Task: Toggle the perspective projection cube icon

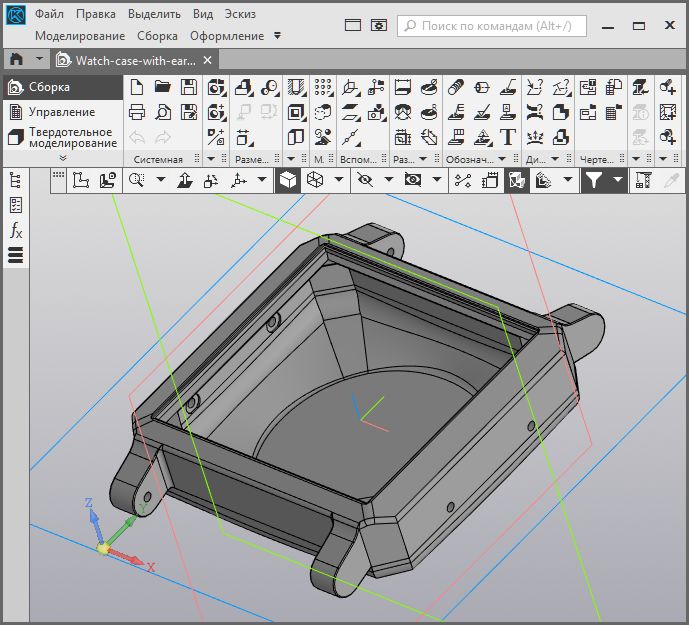Action: 517,180
